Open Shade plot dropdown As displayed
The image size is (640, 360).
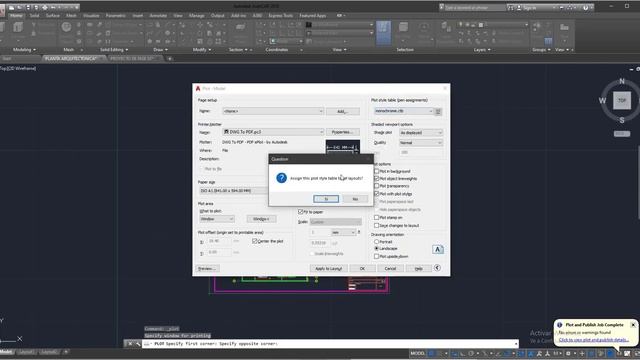(421, 133)
